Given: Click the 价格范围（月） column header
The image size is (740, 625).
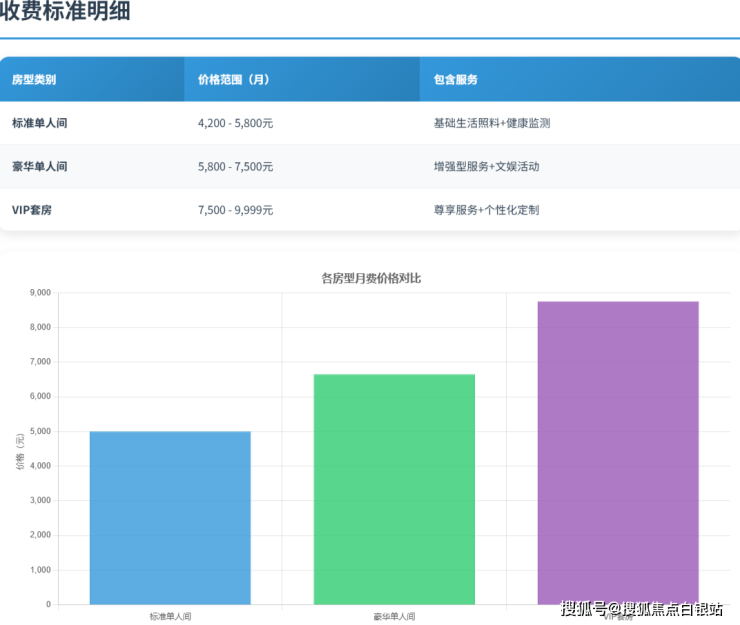Looking at the screenshot, I should 233,79.
